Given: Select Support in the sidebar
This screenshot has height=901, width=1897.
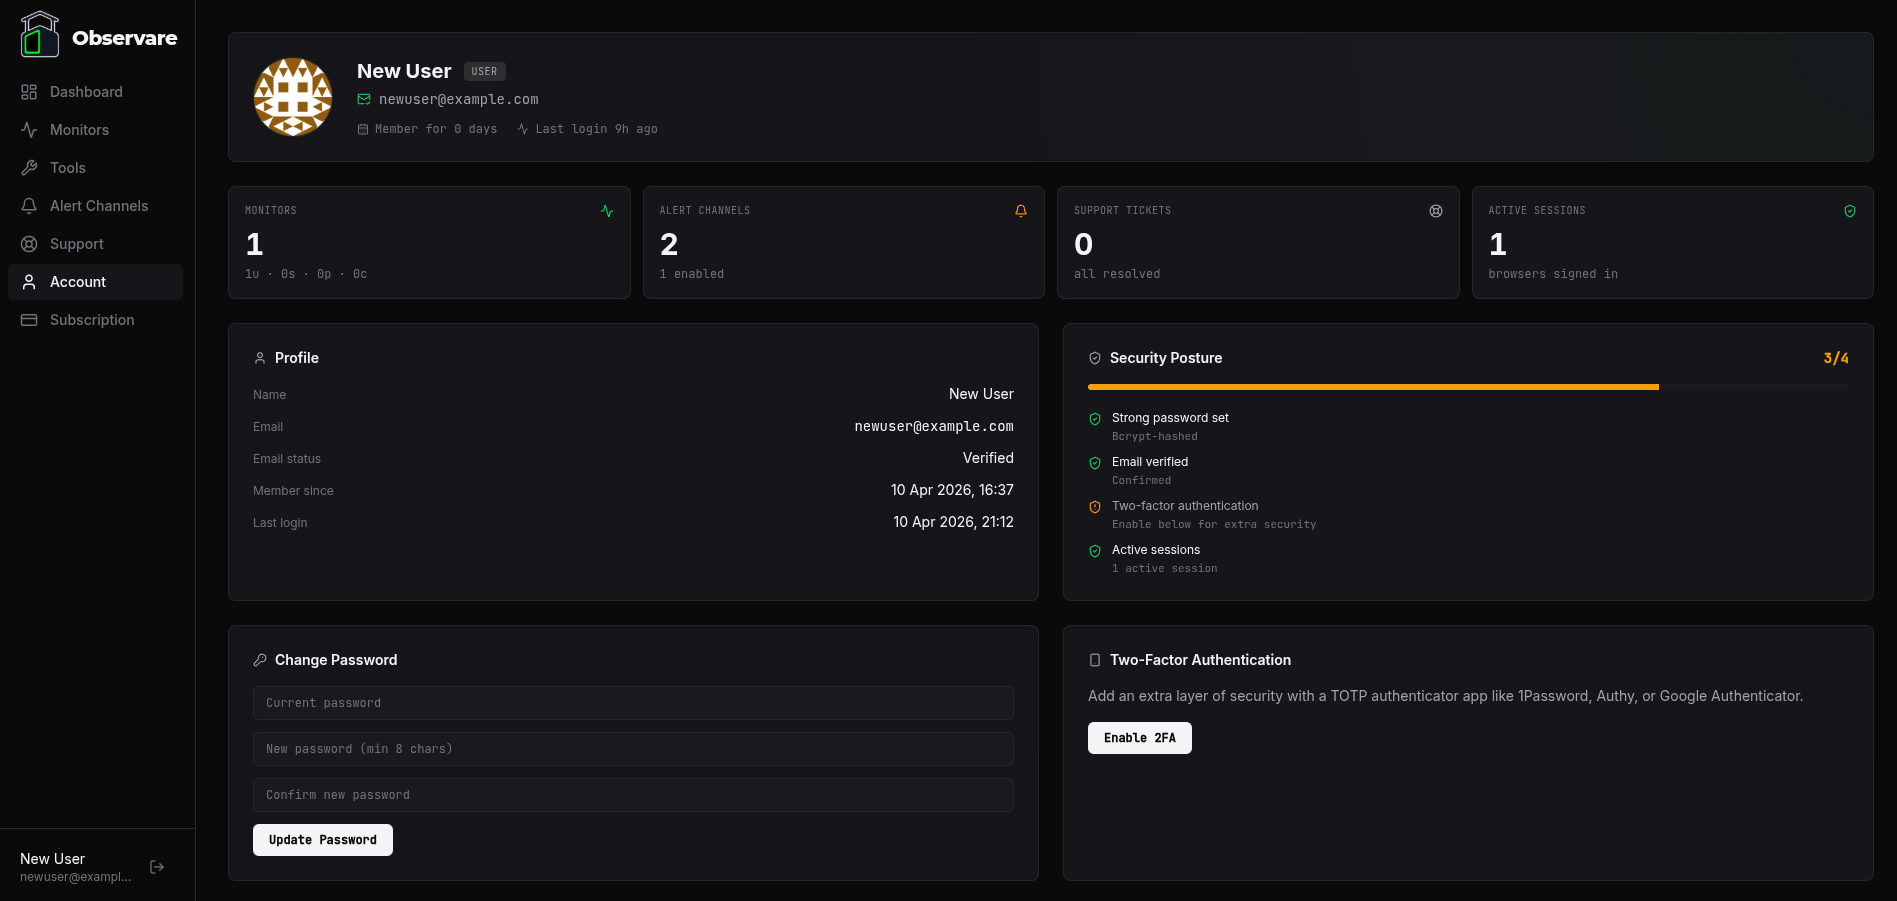Looking at the screenshot, I should [76, 243].
